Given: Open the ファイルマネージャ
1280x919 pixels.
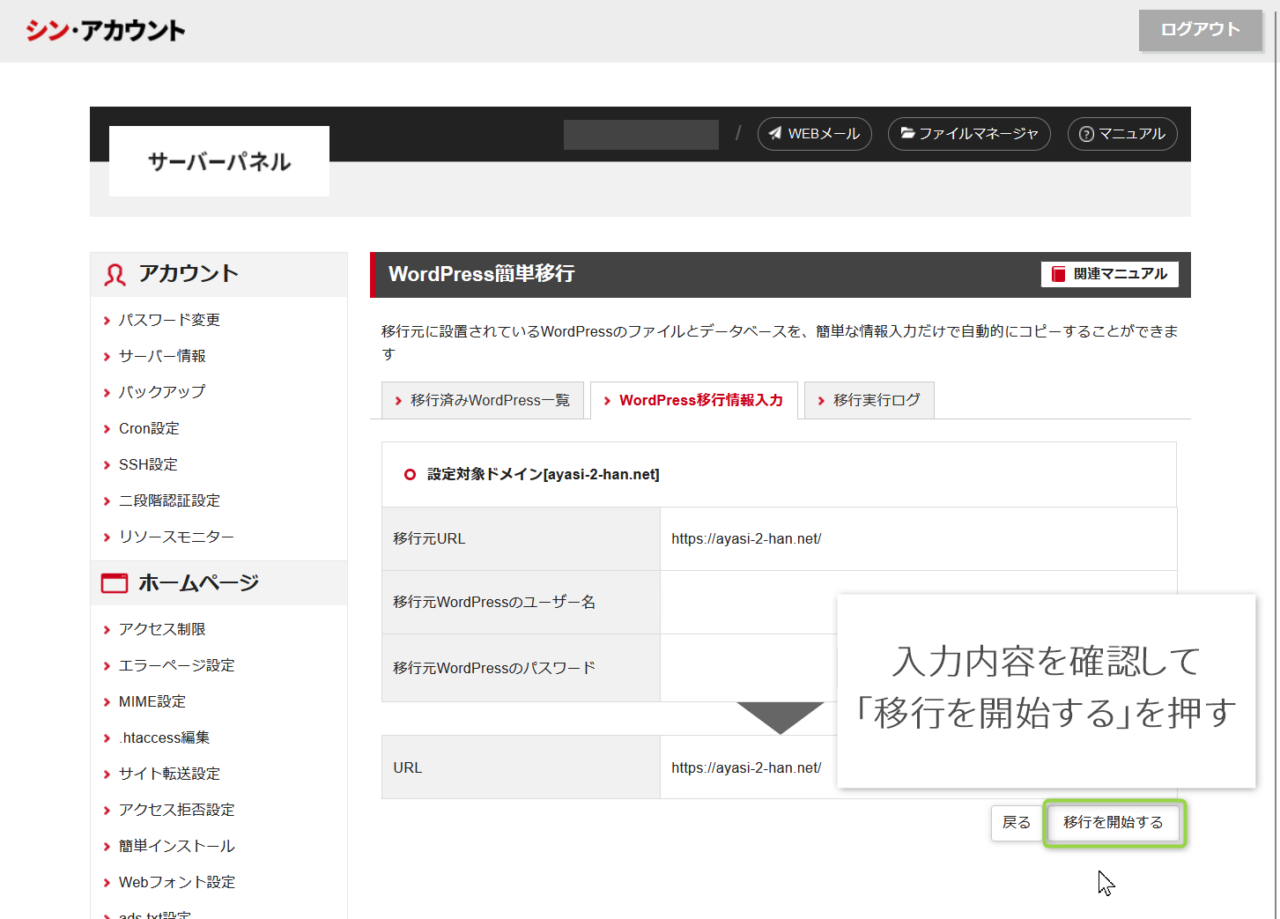Looking at the screenshot, I should [x=969, y=134].
